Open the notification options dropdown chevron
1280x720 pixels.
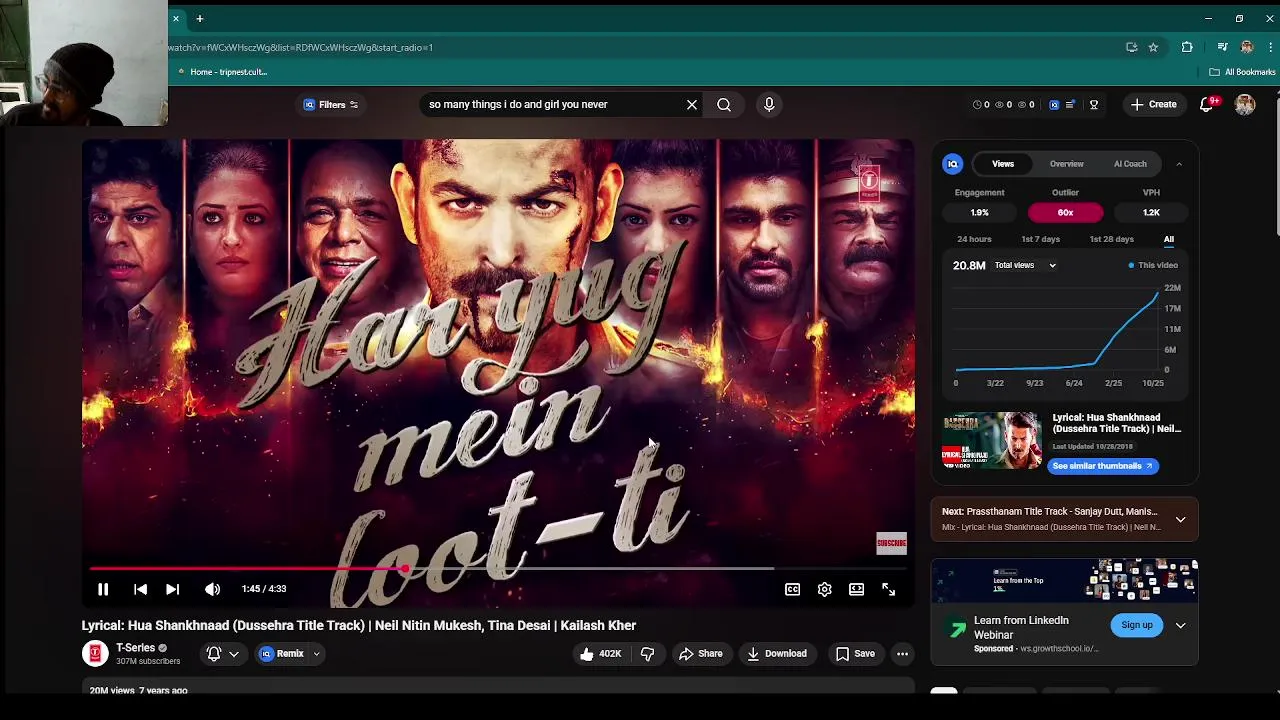click(x=234, y=654)
